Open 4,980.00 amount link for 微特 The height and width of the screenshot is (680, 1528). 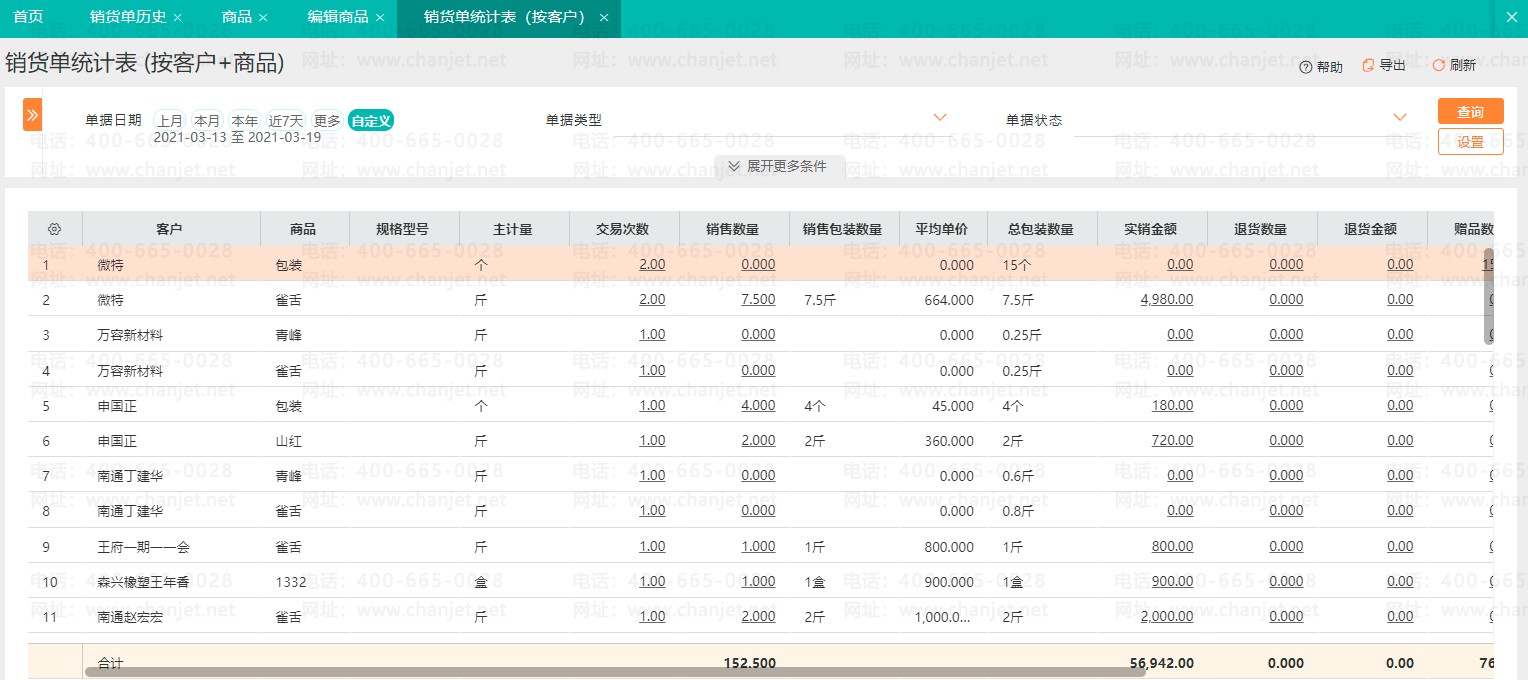click(1166, 300)
